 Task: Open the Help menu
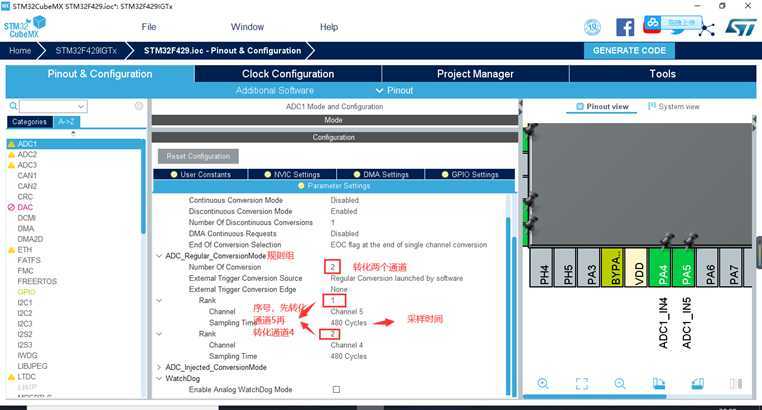point(329,27)
